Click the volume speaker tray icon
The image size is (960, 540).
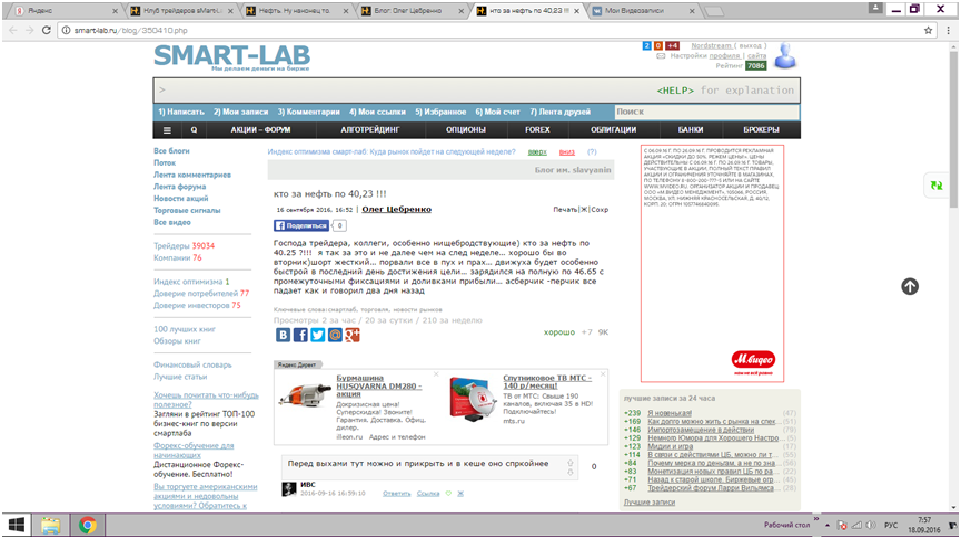coord(871,525)
